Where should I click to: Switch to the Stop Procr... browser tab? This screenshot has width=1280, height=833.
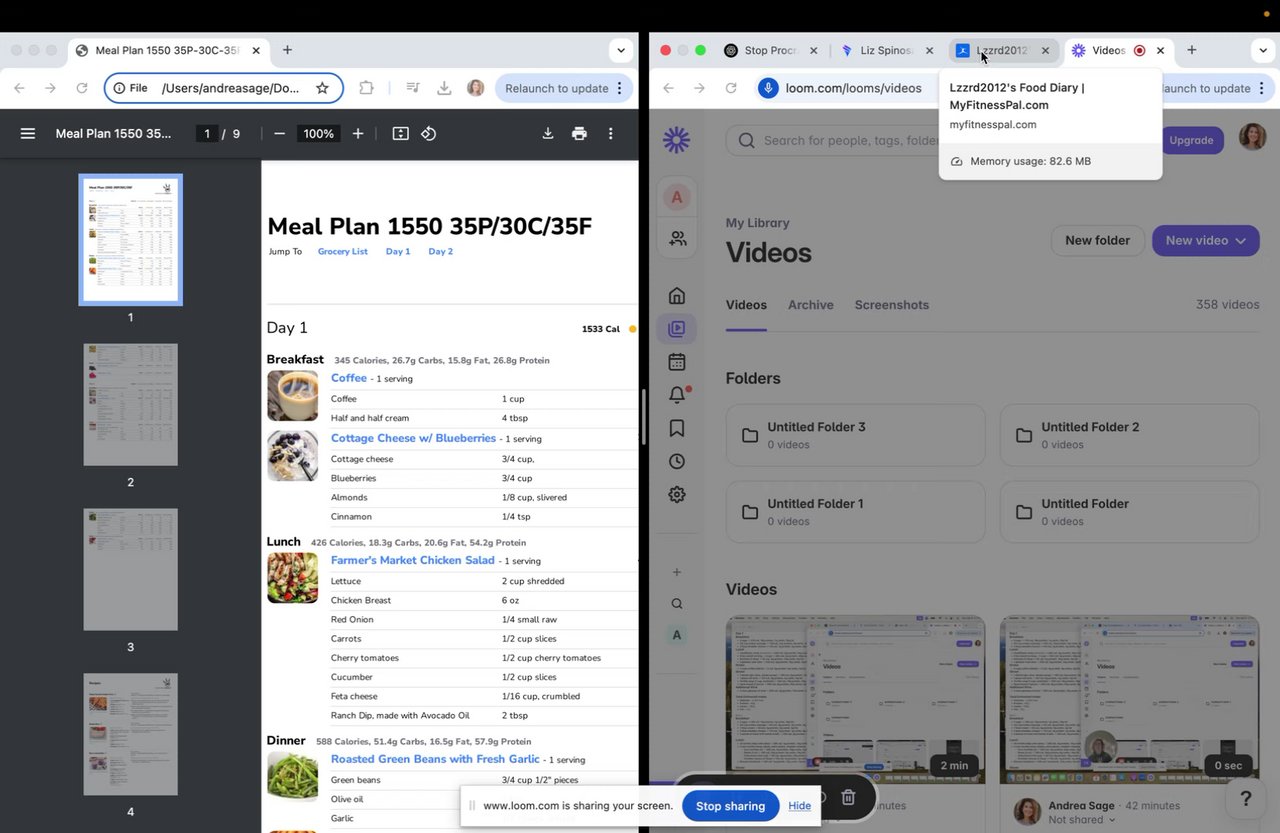770,50
